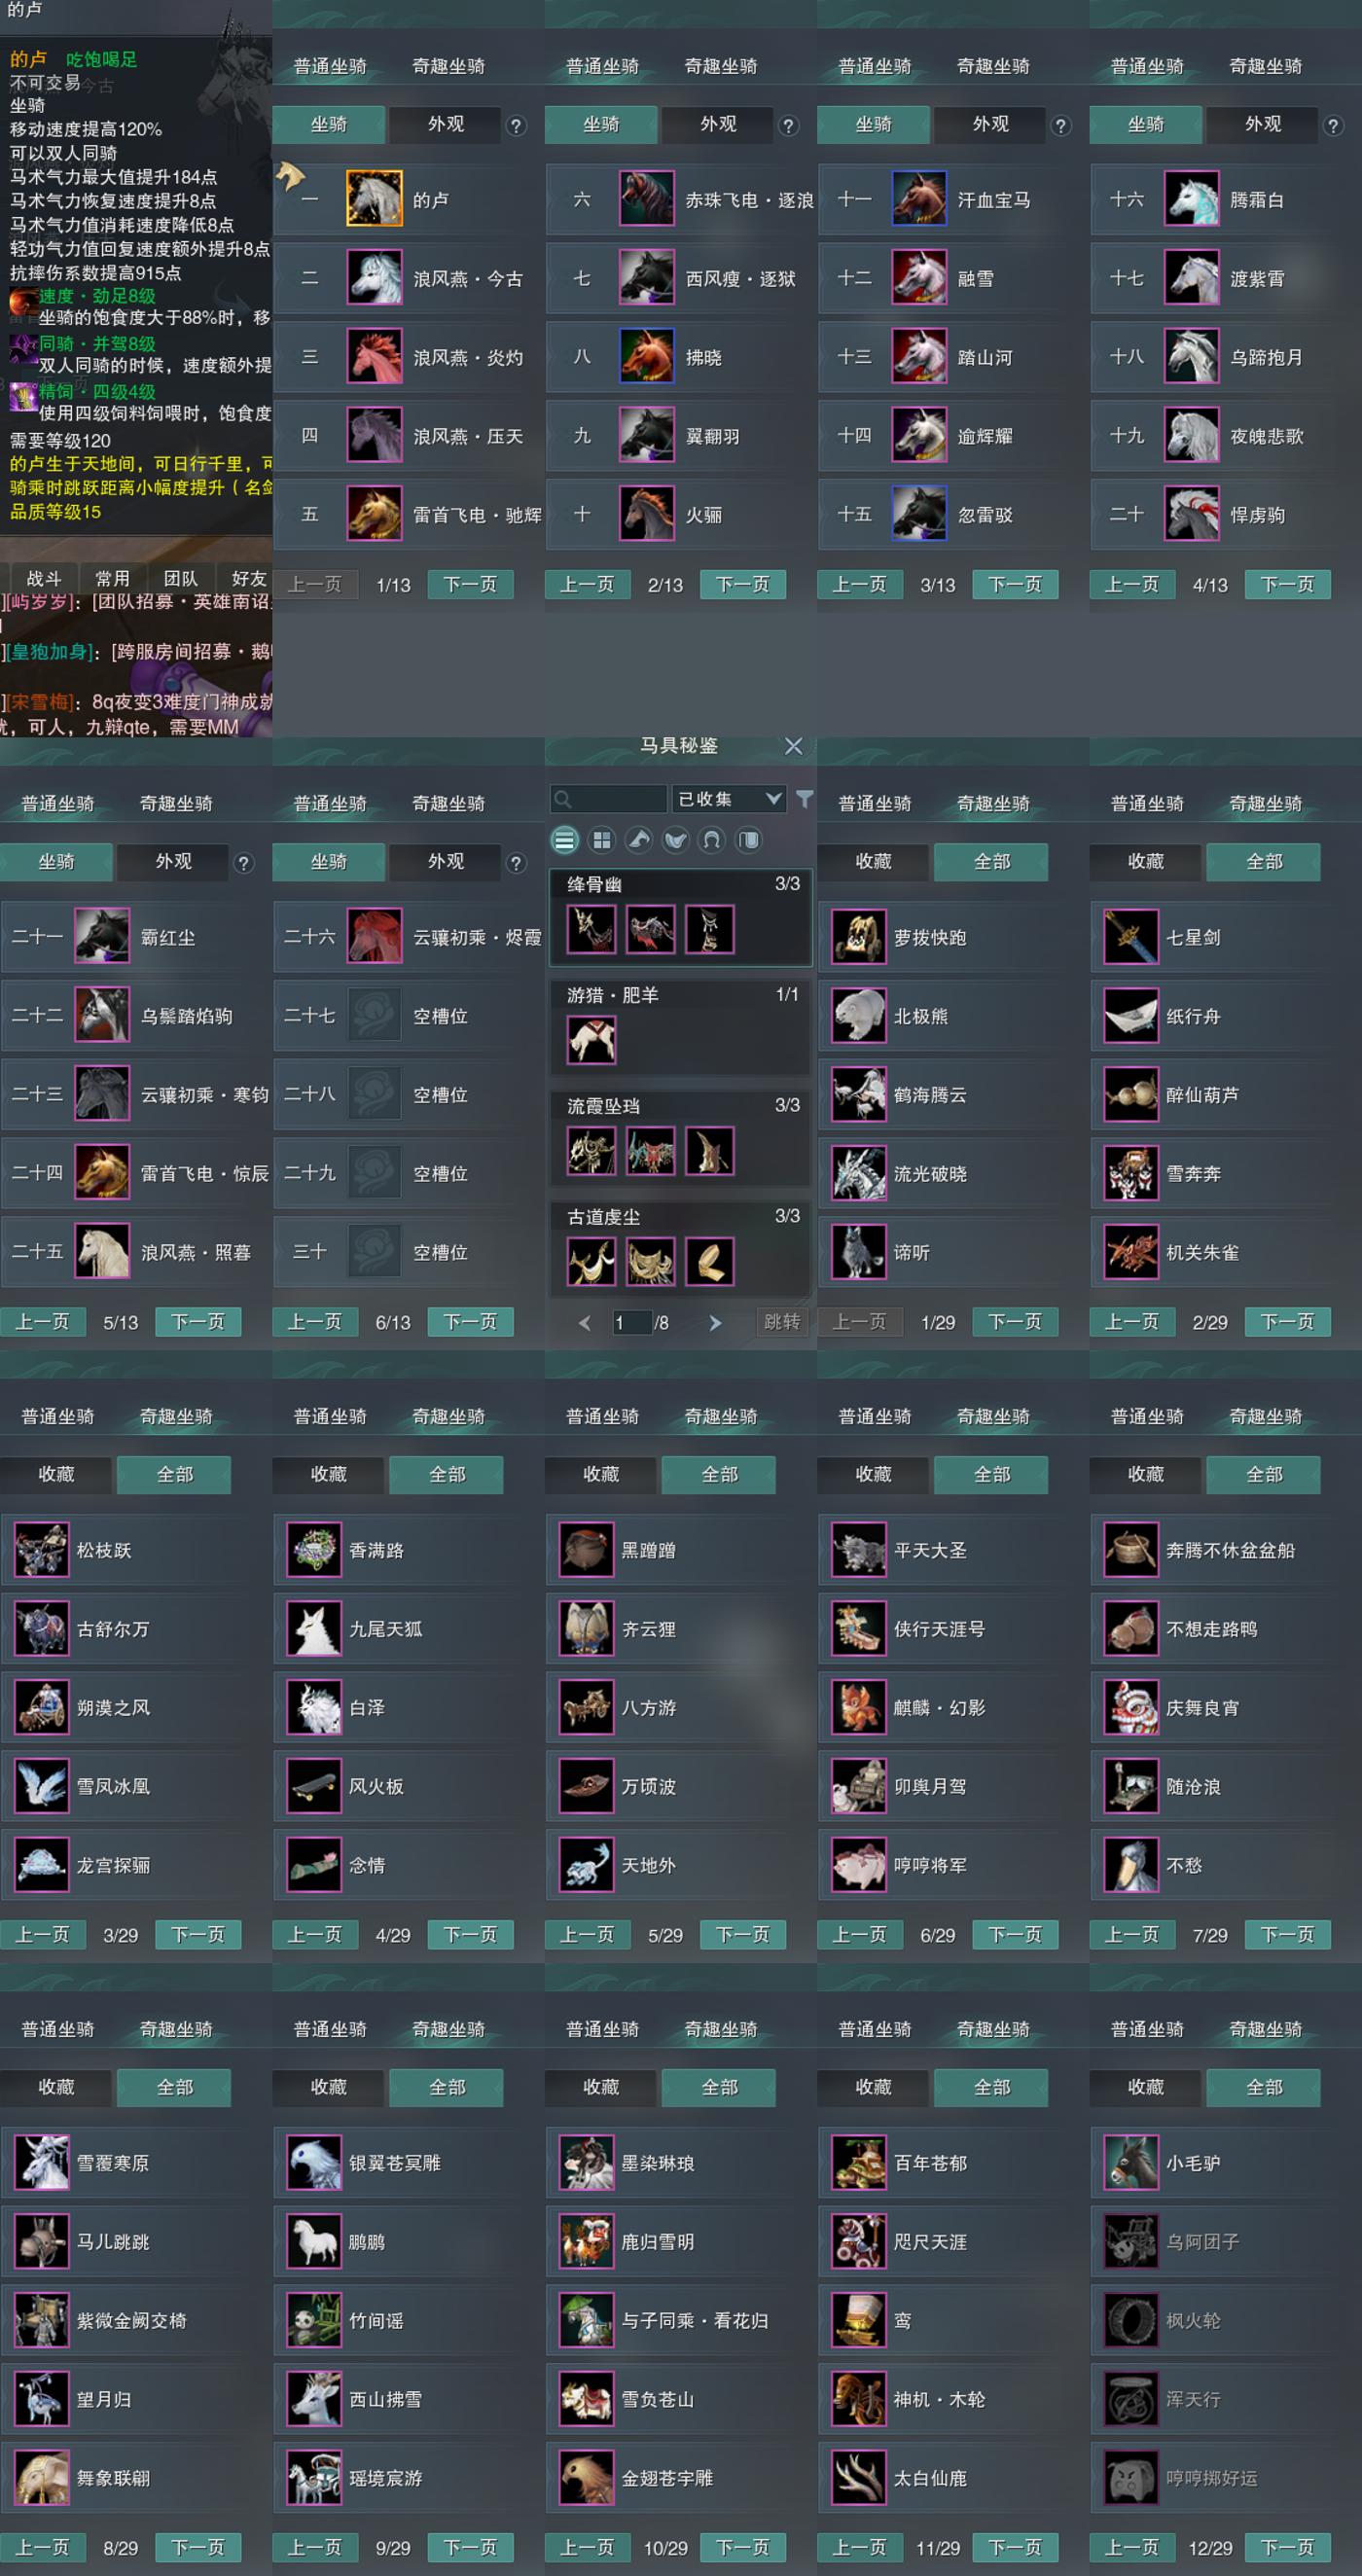Click 上一页 on the 12/29 page panel
Image resolution: width=1362 pixels, height=2576 pixels.
pyautogui.click(x=1132, y=2547)
